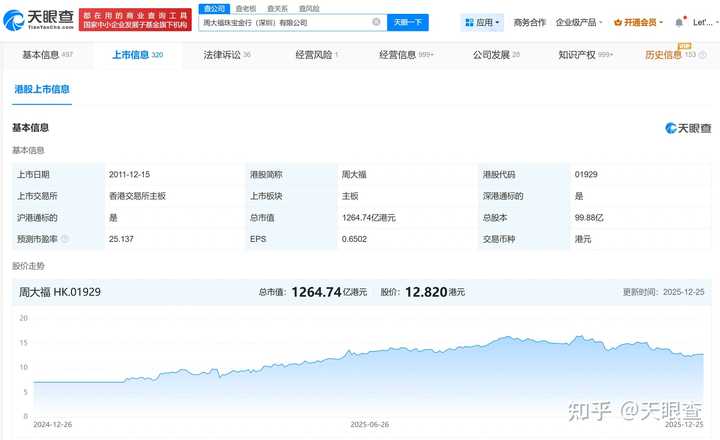Open the 知识产权 tab
720x440 pixels.
tap(585, 55)
